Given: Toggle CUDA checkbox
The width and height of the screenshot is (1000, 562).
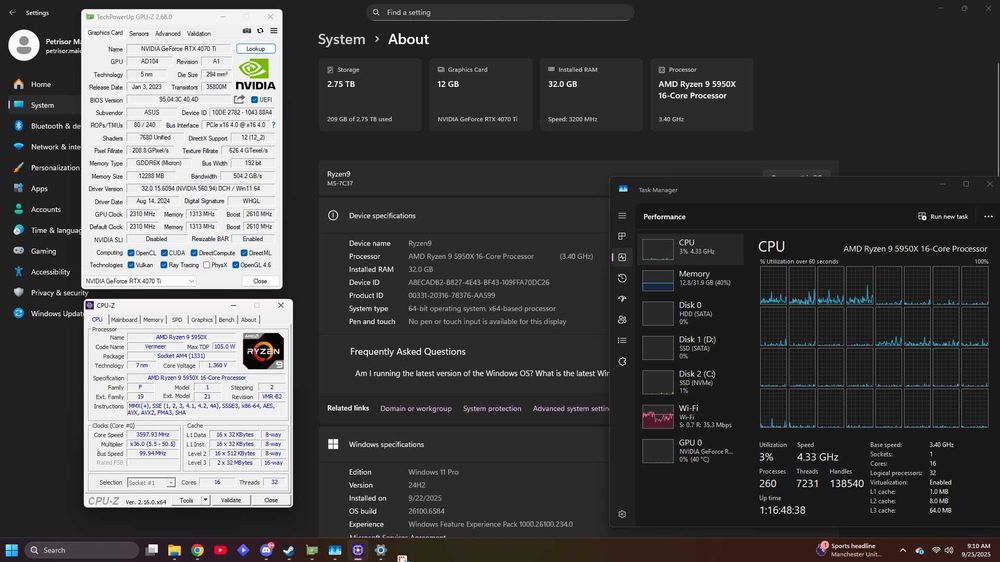Looking at the screenshot, I should tap(164, 253).
